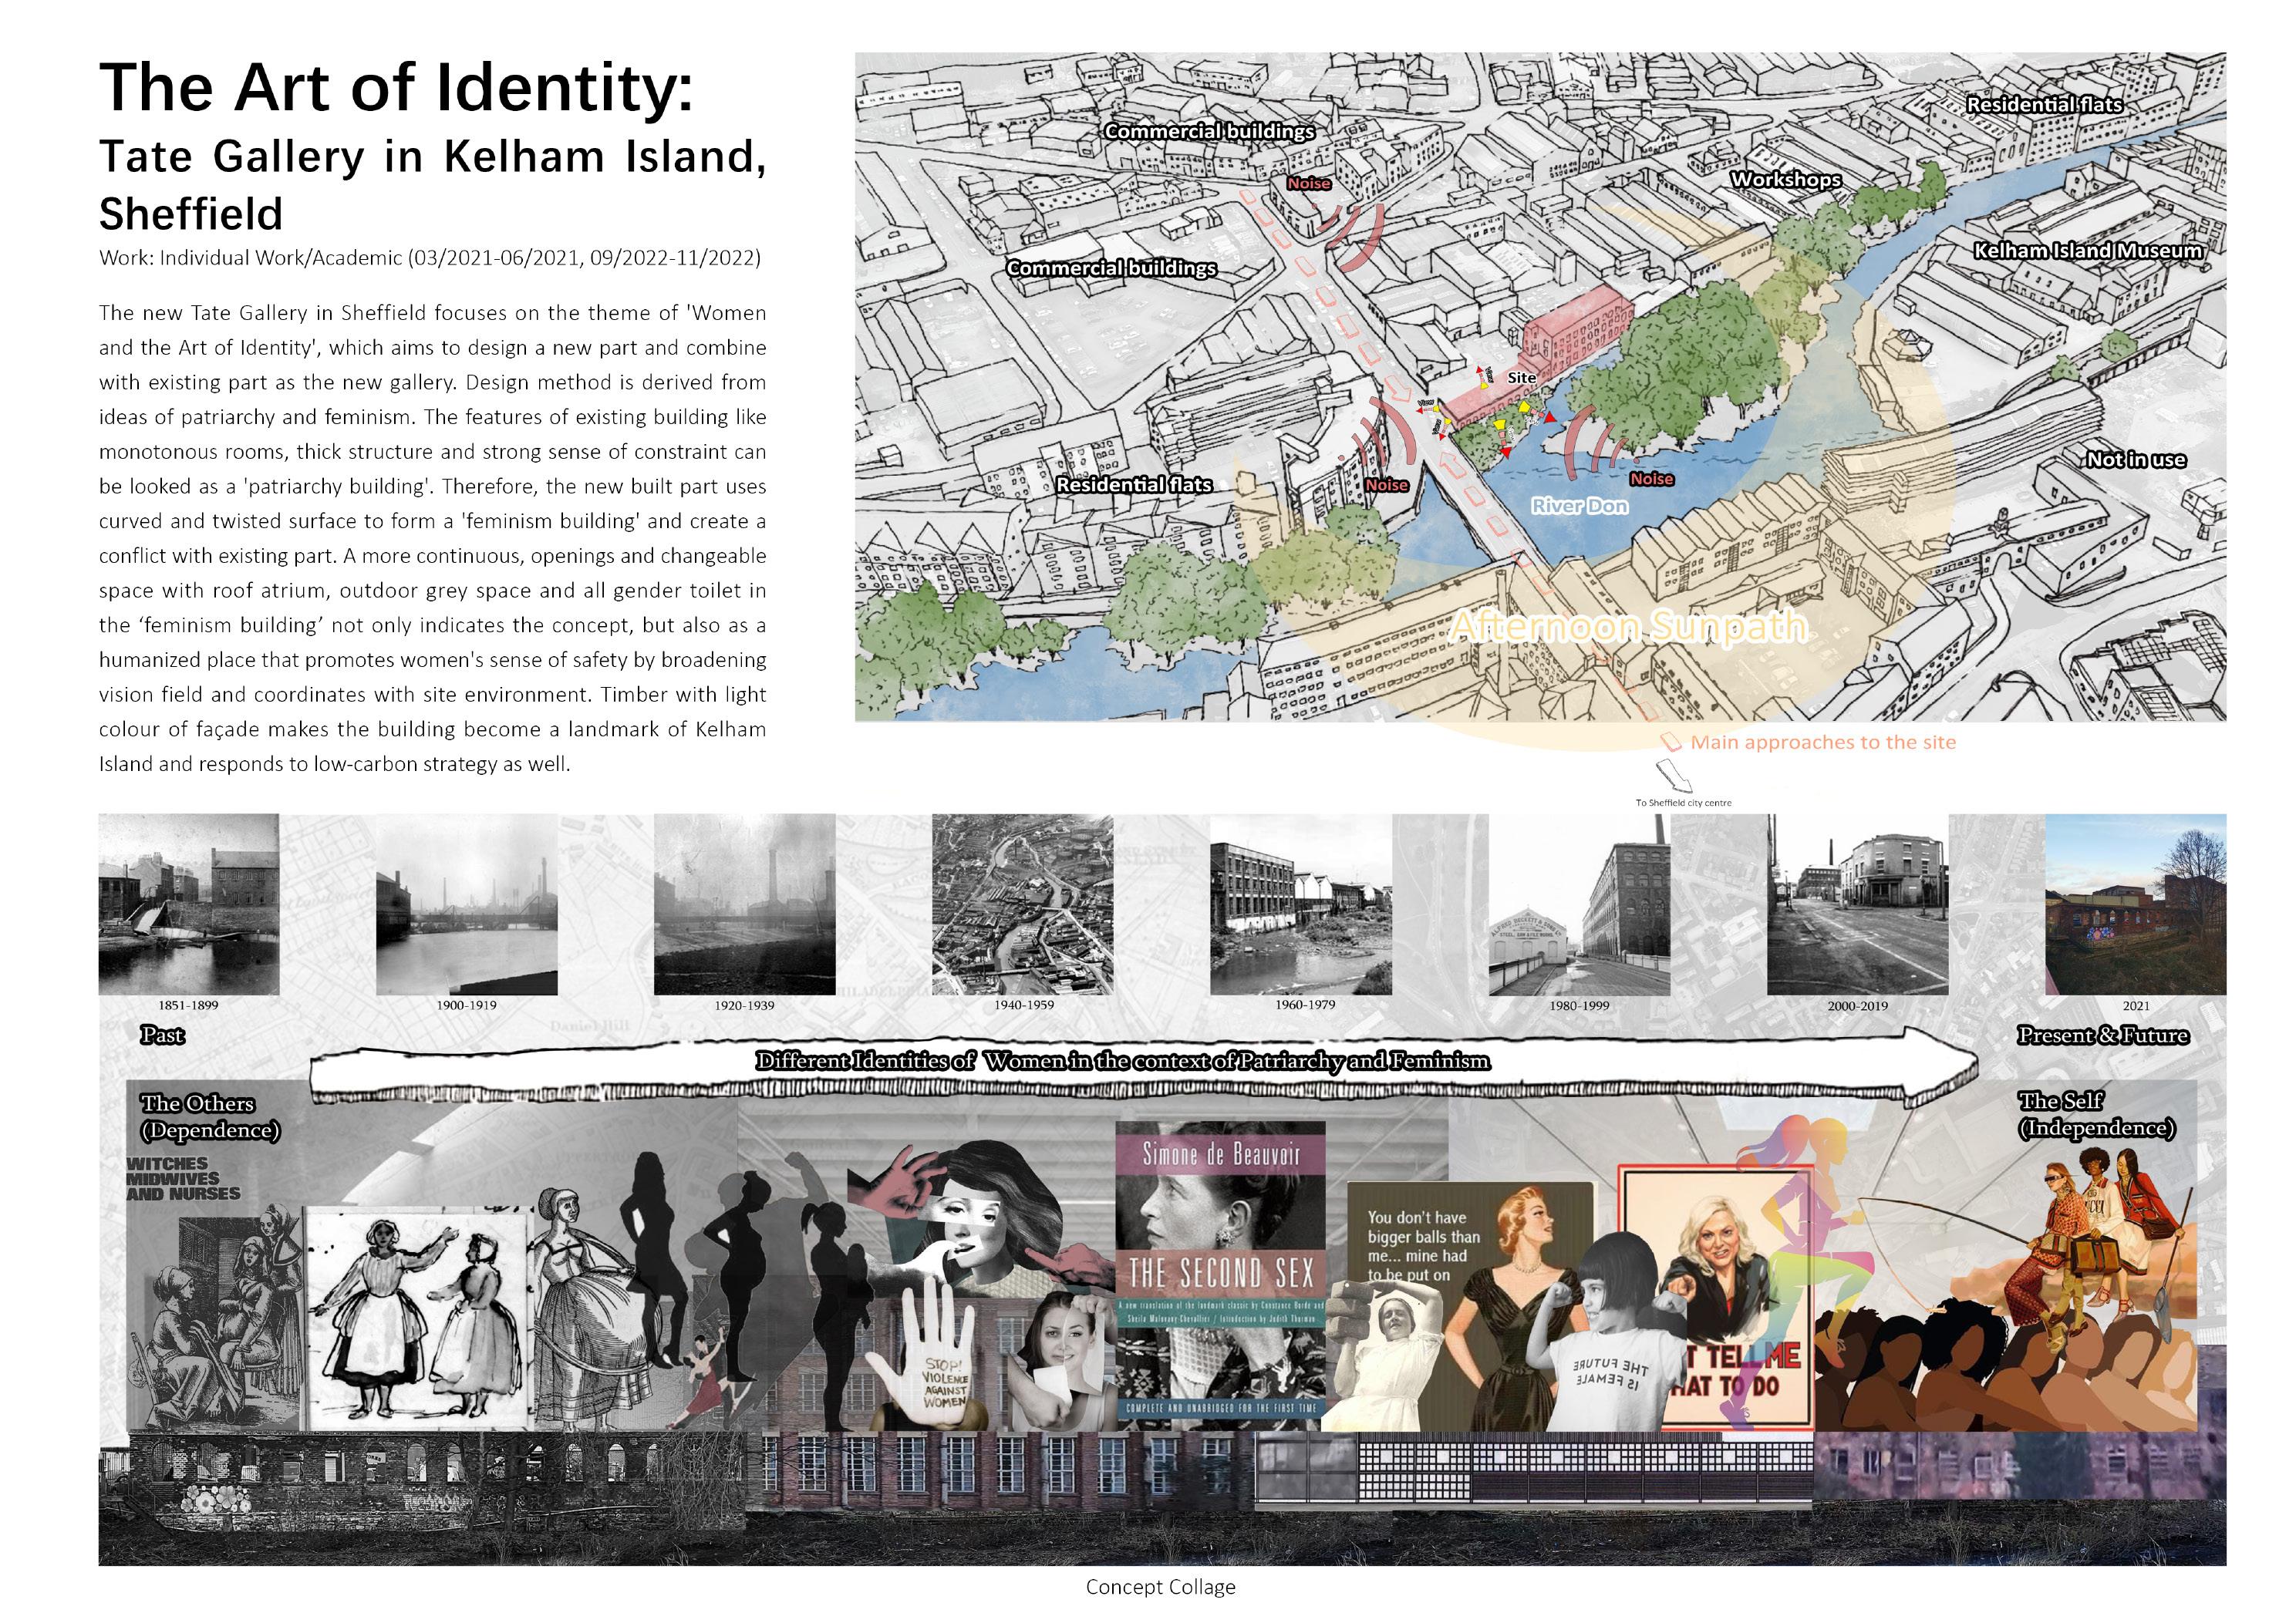Image resolution: width=2296 pixels, height=1623 pixels.
Task: Select the 1940-1959 aerial photo thumbnail
Action: 1022,904
